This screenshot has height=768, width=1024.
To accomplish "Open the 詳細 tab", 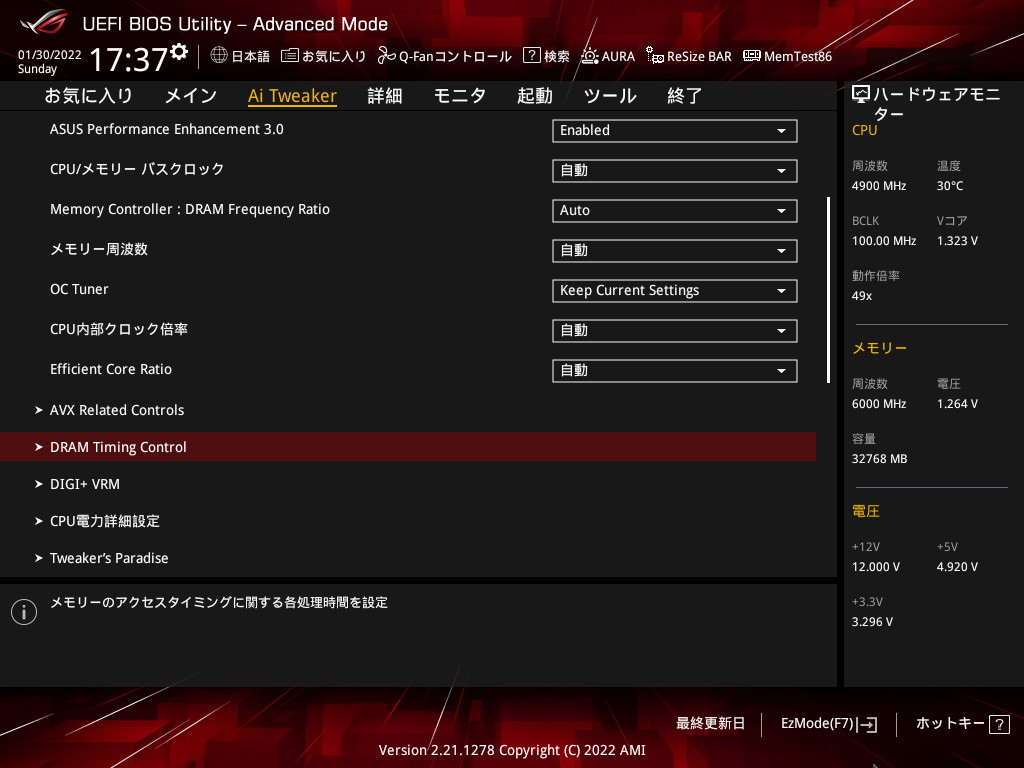I will click(385, 96).
